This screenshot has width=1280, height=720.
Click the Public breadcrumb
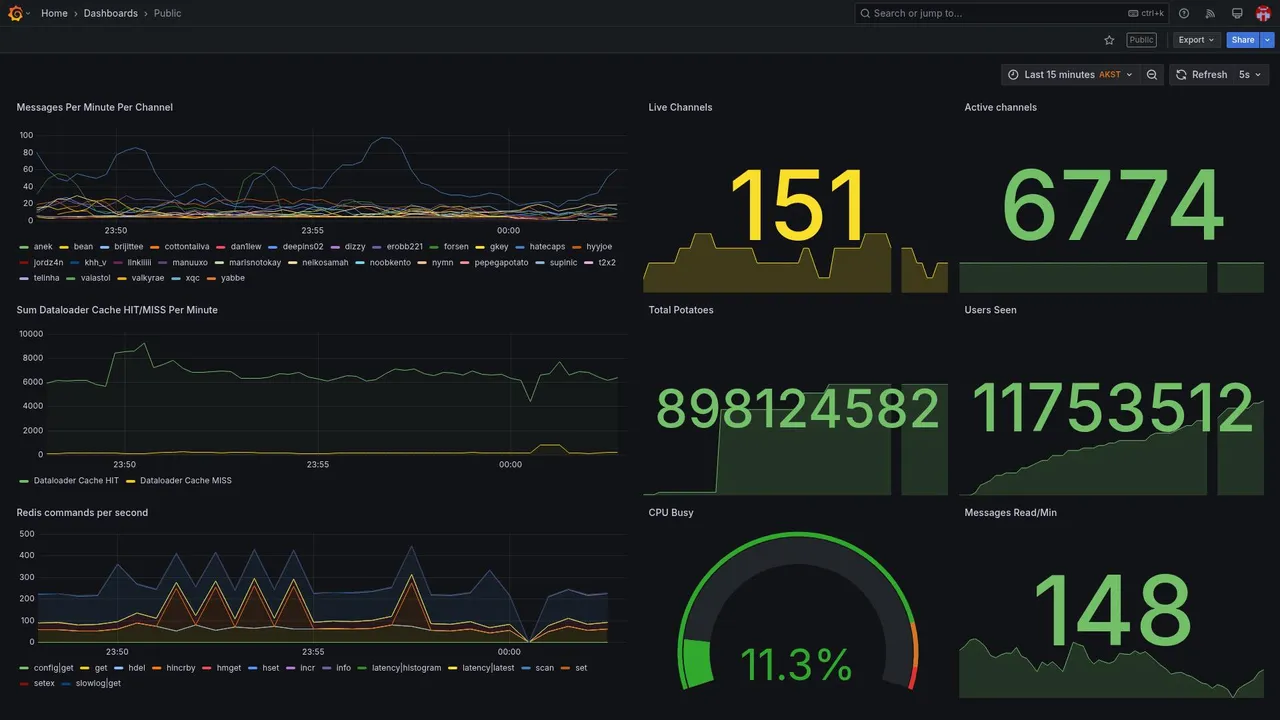pyautogui.click(x=168, y=13)
